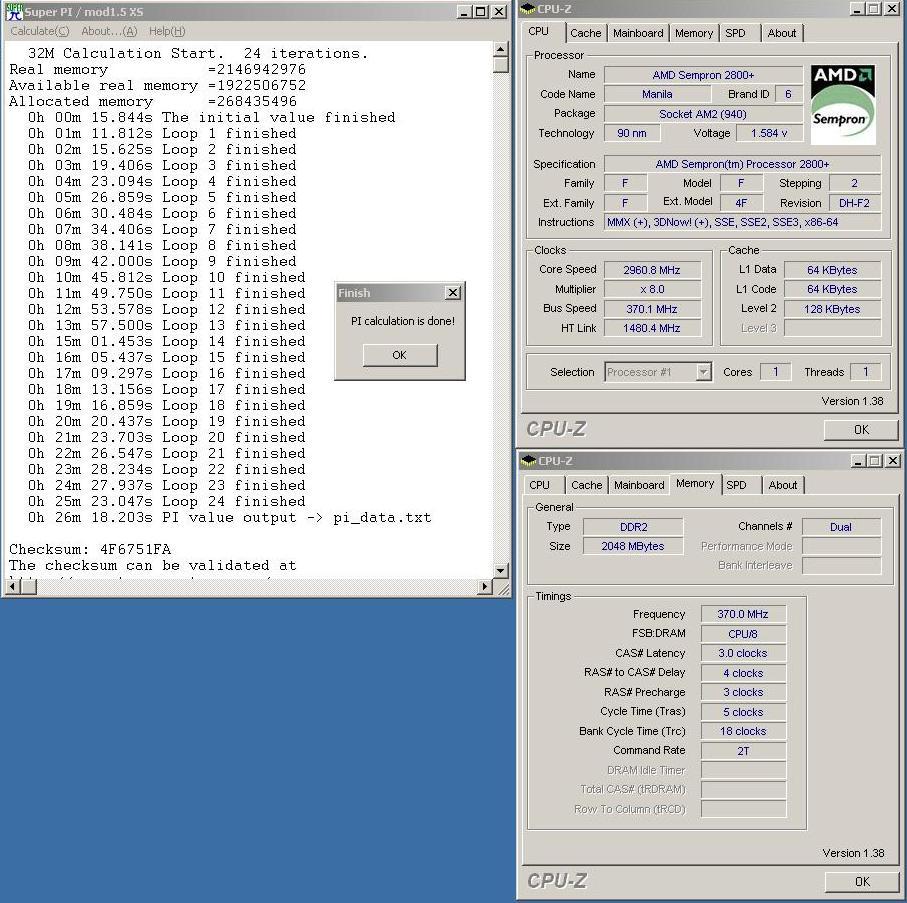Viewport: 907px width, 903px height.
Task: Click the Super PI title bar icon
Action: click(x=14, y=12)
